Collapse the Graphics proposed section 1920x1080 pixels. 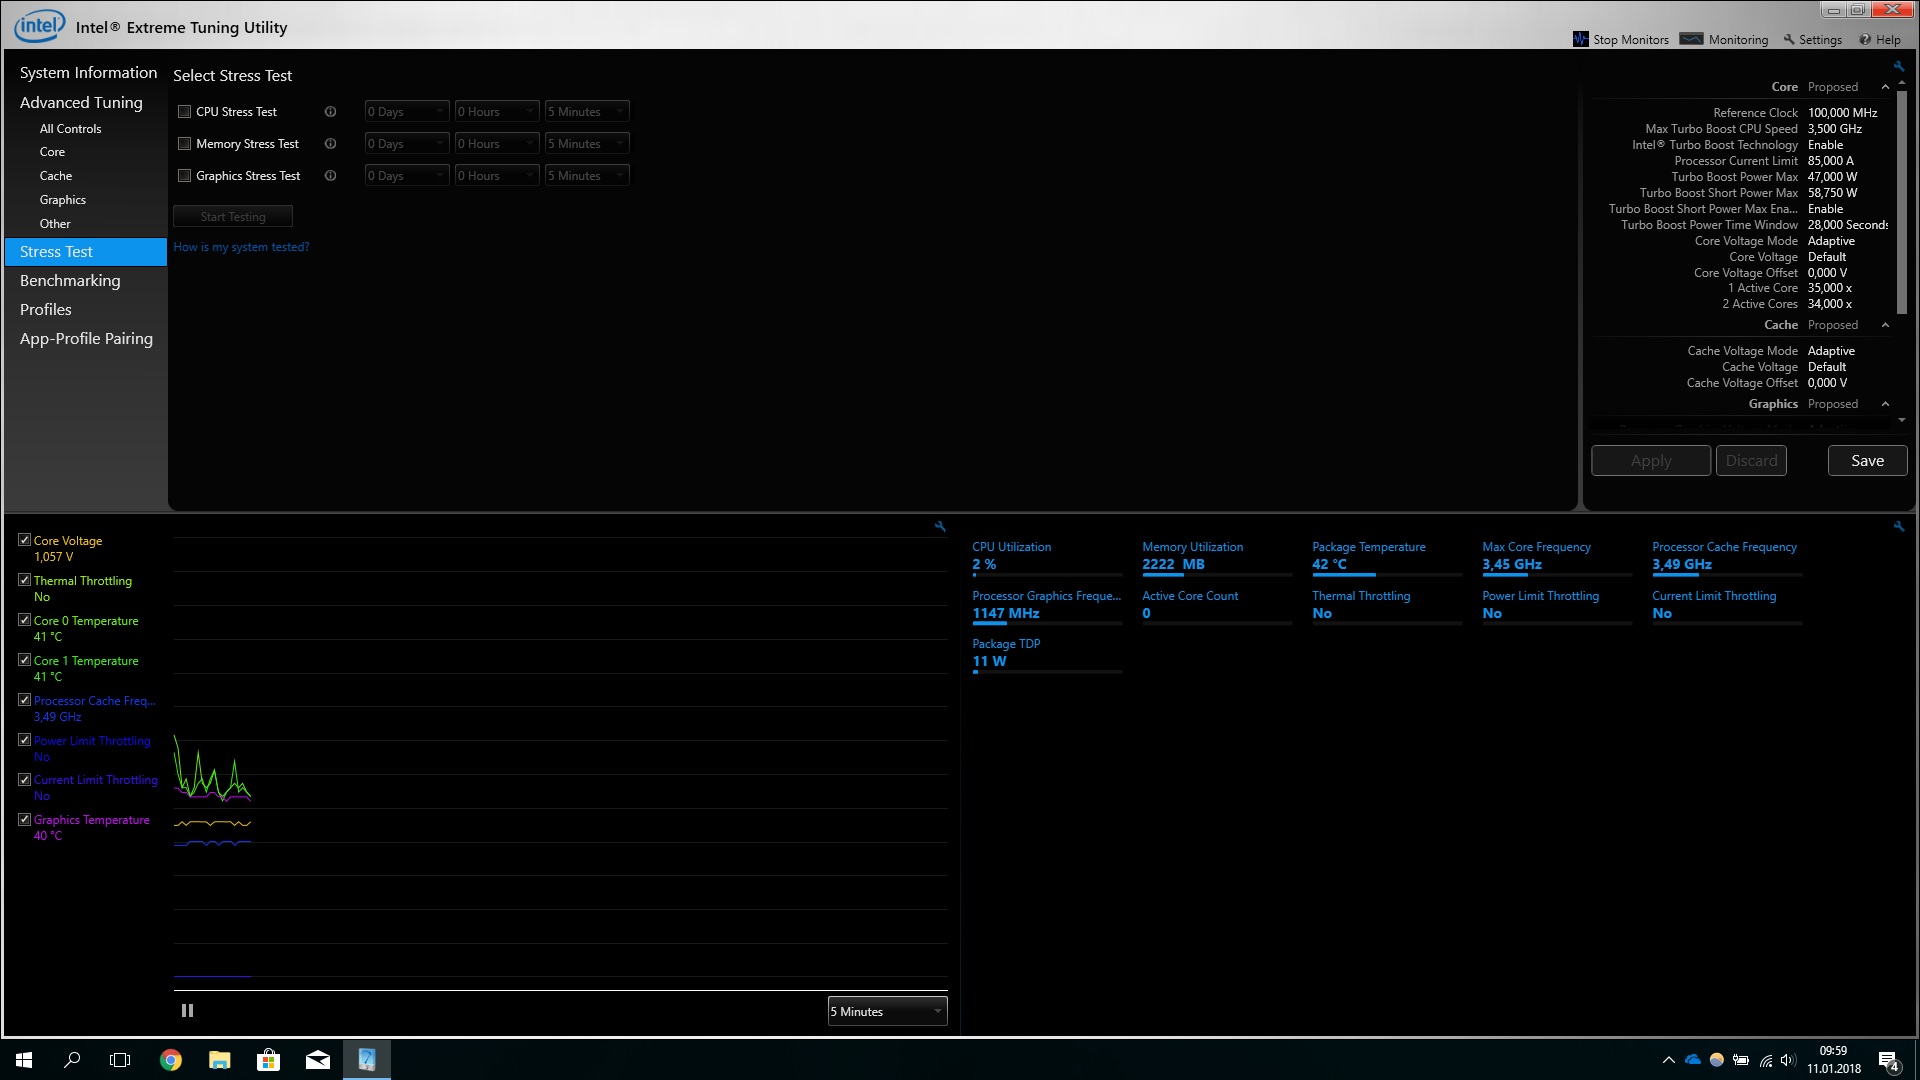1885,404
